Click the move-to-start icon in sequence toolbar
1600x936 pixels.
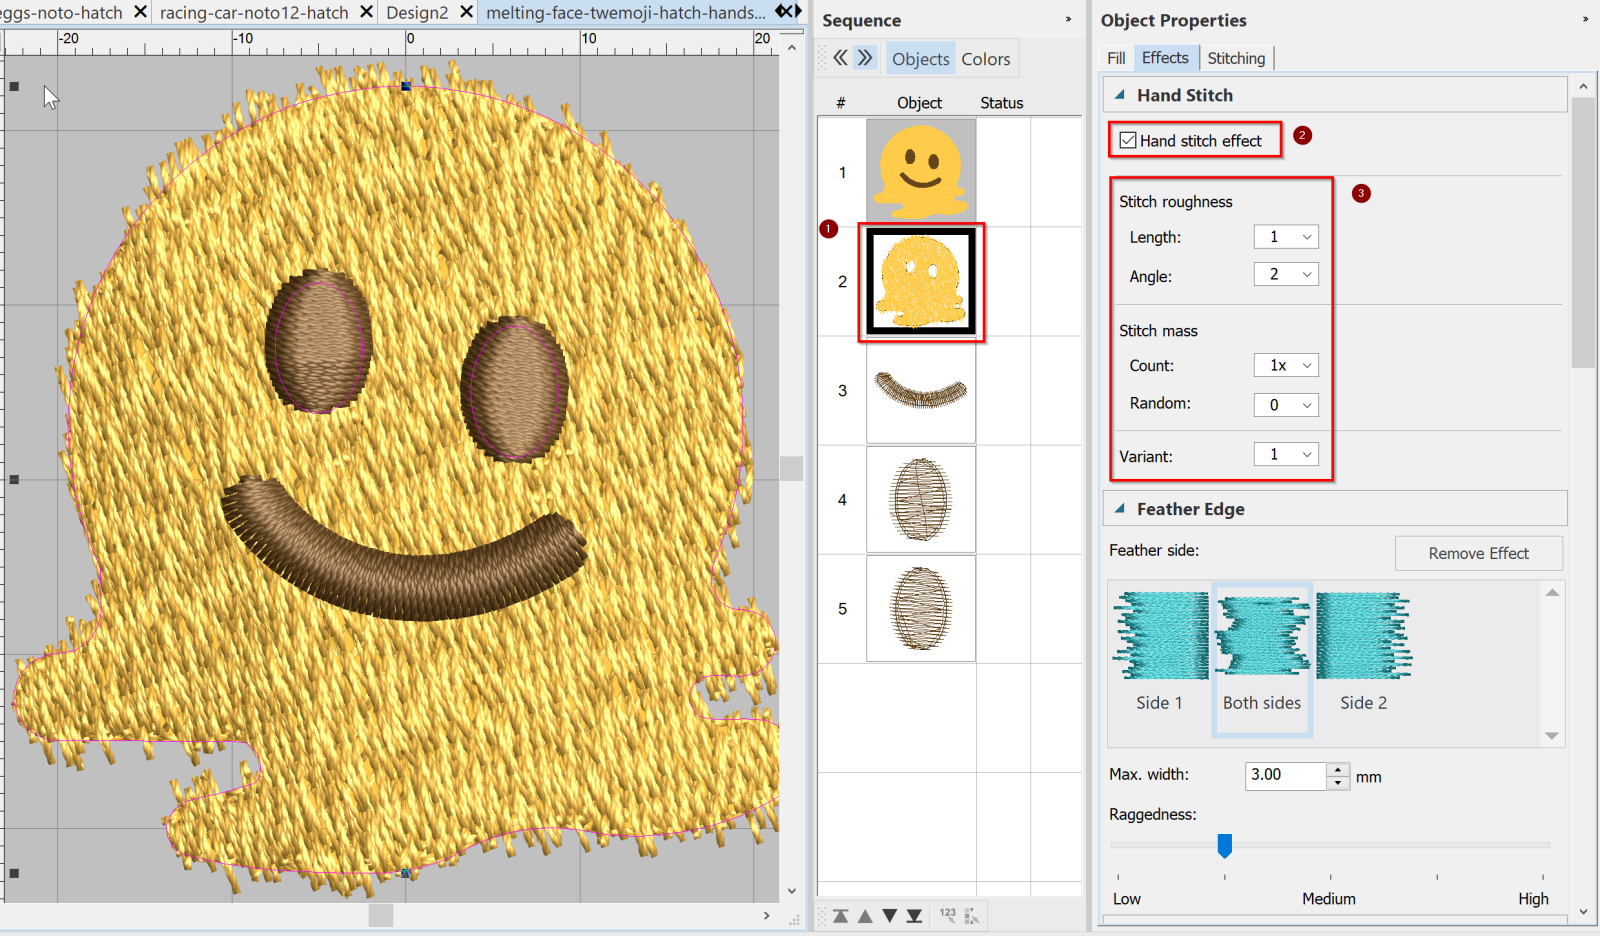(x=841, y=914)
